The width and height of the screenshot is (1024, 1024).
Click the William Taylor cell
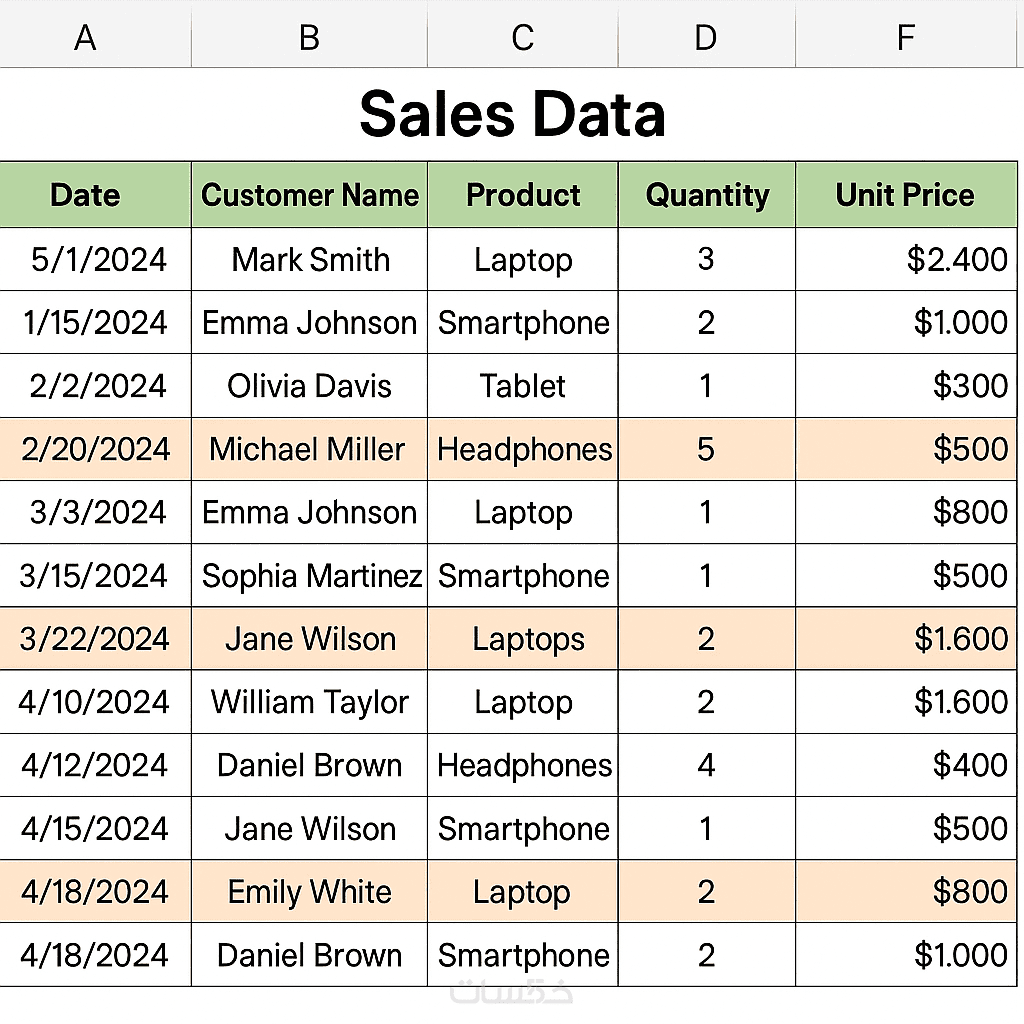pos(309,702)
